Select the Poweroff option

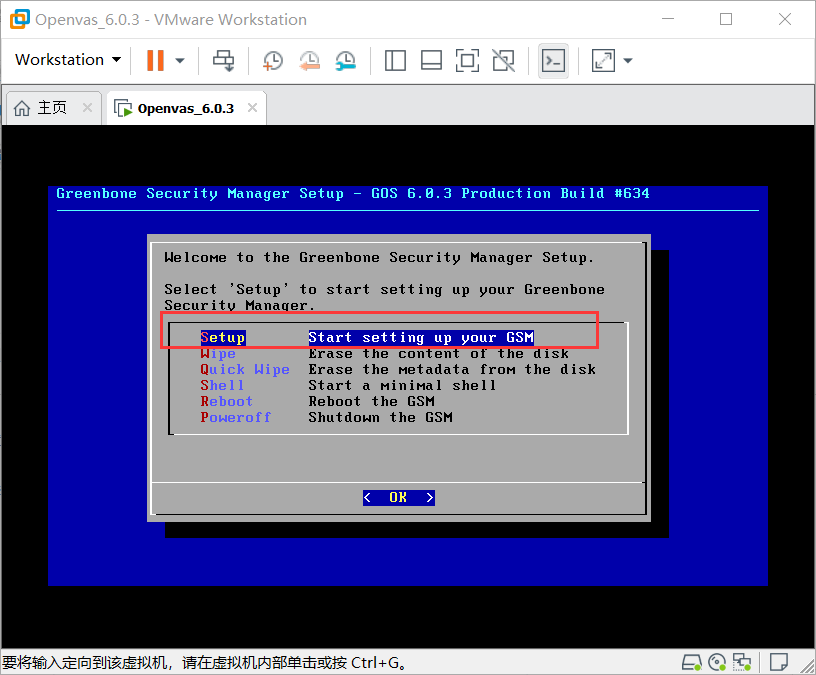pos(236,417)
